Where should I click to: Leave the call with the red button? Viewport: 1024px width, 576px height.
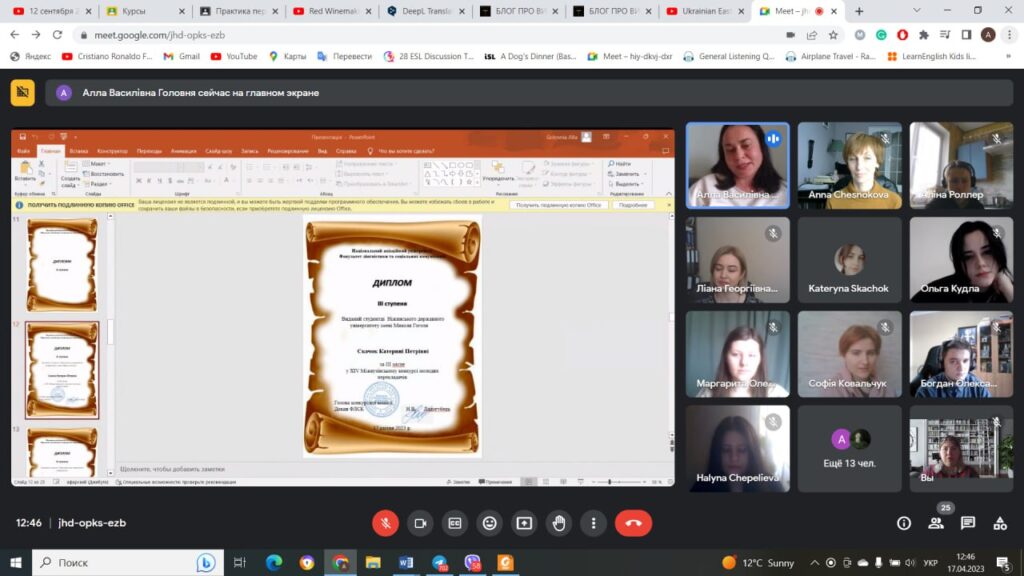[x=633, y=523]
